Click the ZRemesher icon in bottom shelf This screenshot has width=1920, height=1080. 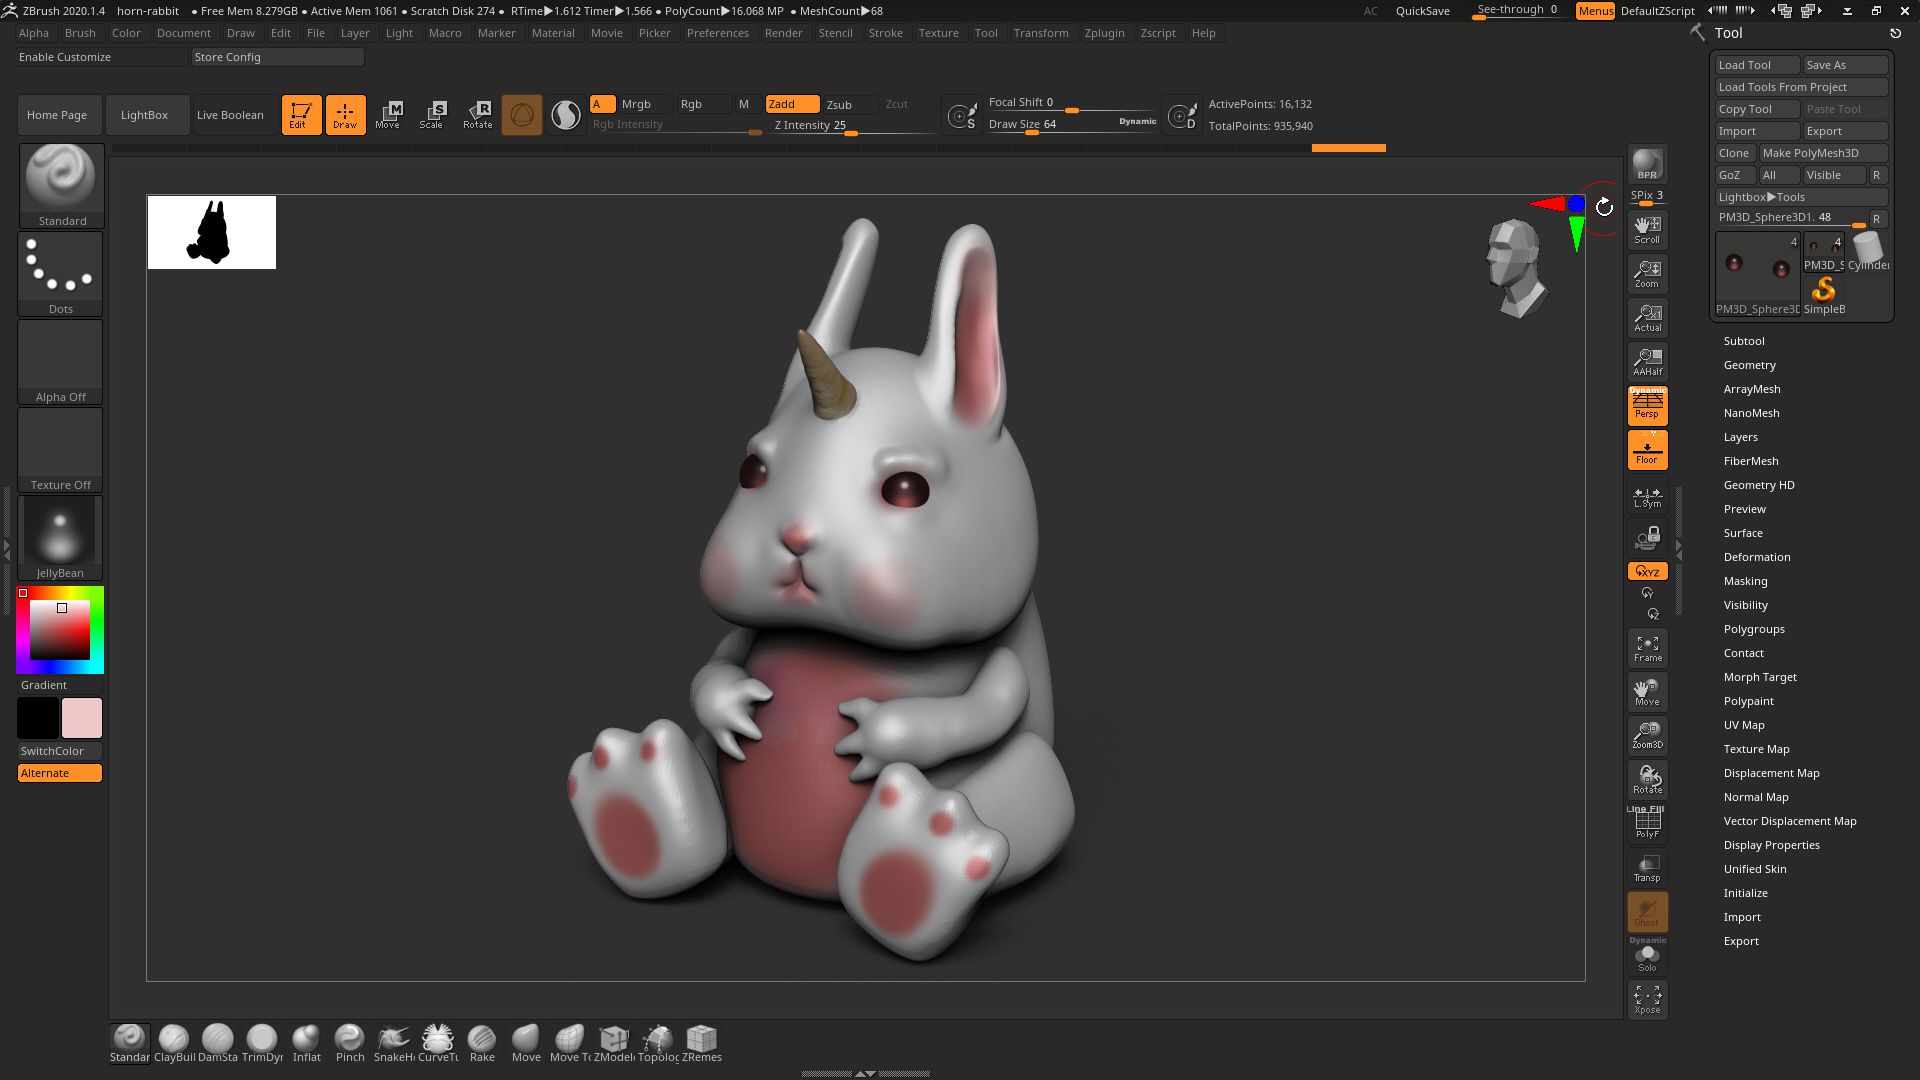701,1041
